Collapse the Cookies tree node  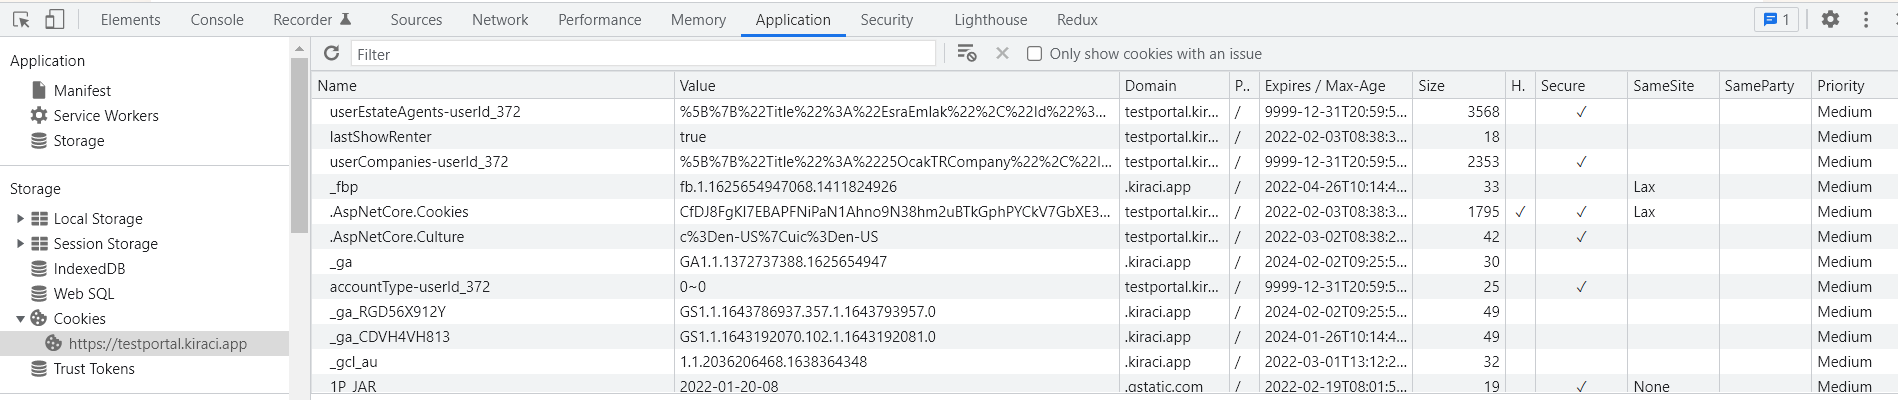20,319
